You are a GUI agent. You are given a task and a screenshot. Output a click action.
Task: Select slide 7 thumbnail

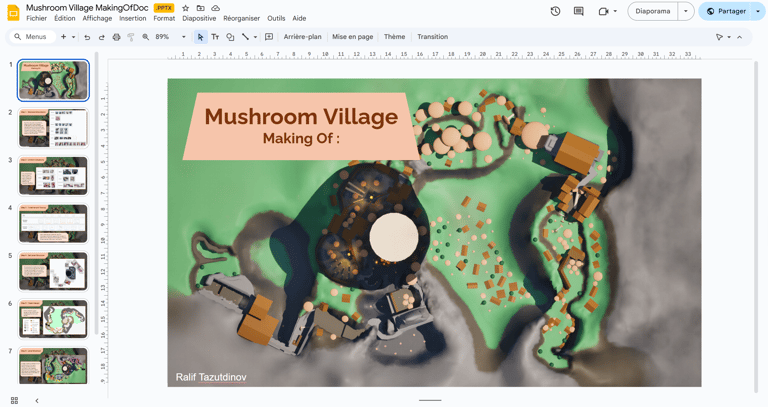[x=53, y=366]
